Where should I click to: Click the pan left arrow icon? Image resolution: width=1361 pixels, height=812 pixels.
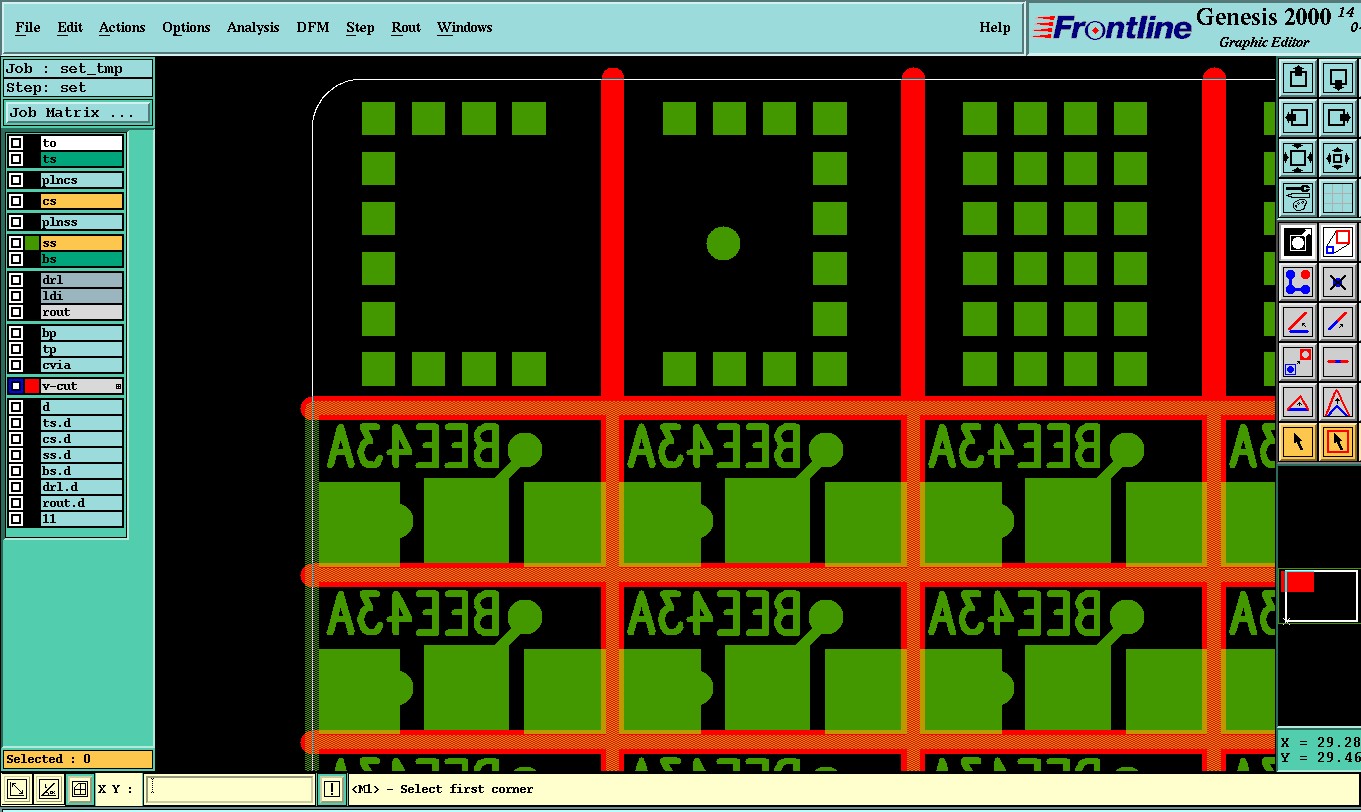pos(1298,117)
